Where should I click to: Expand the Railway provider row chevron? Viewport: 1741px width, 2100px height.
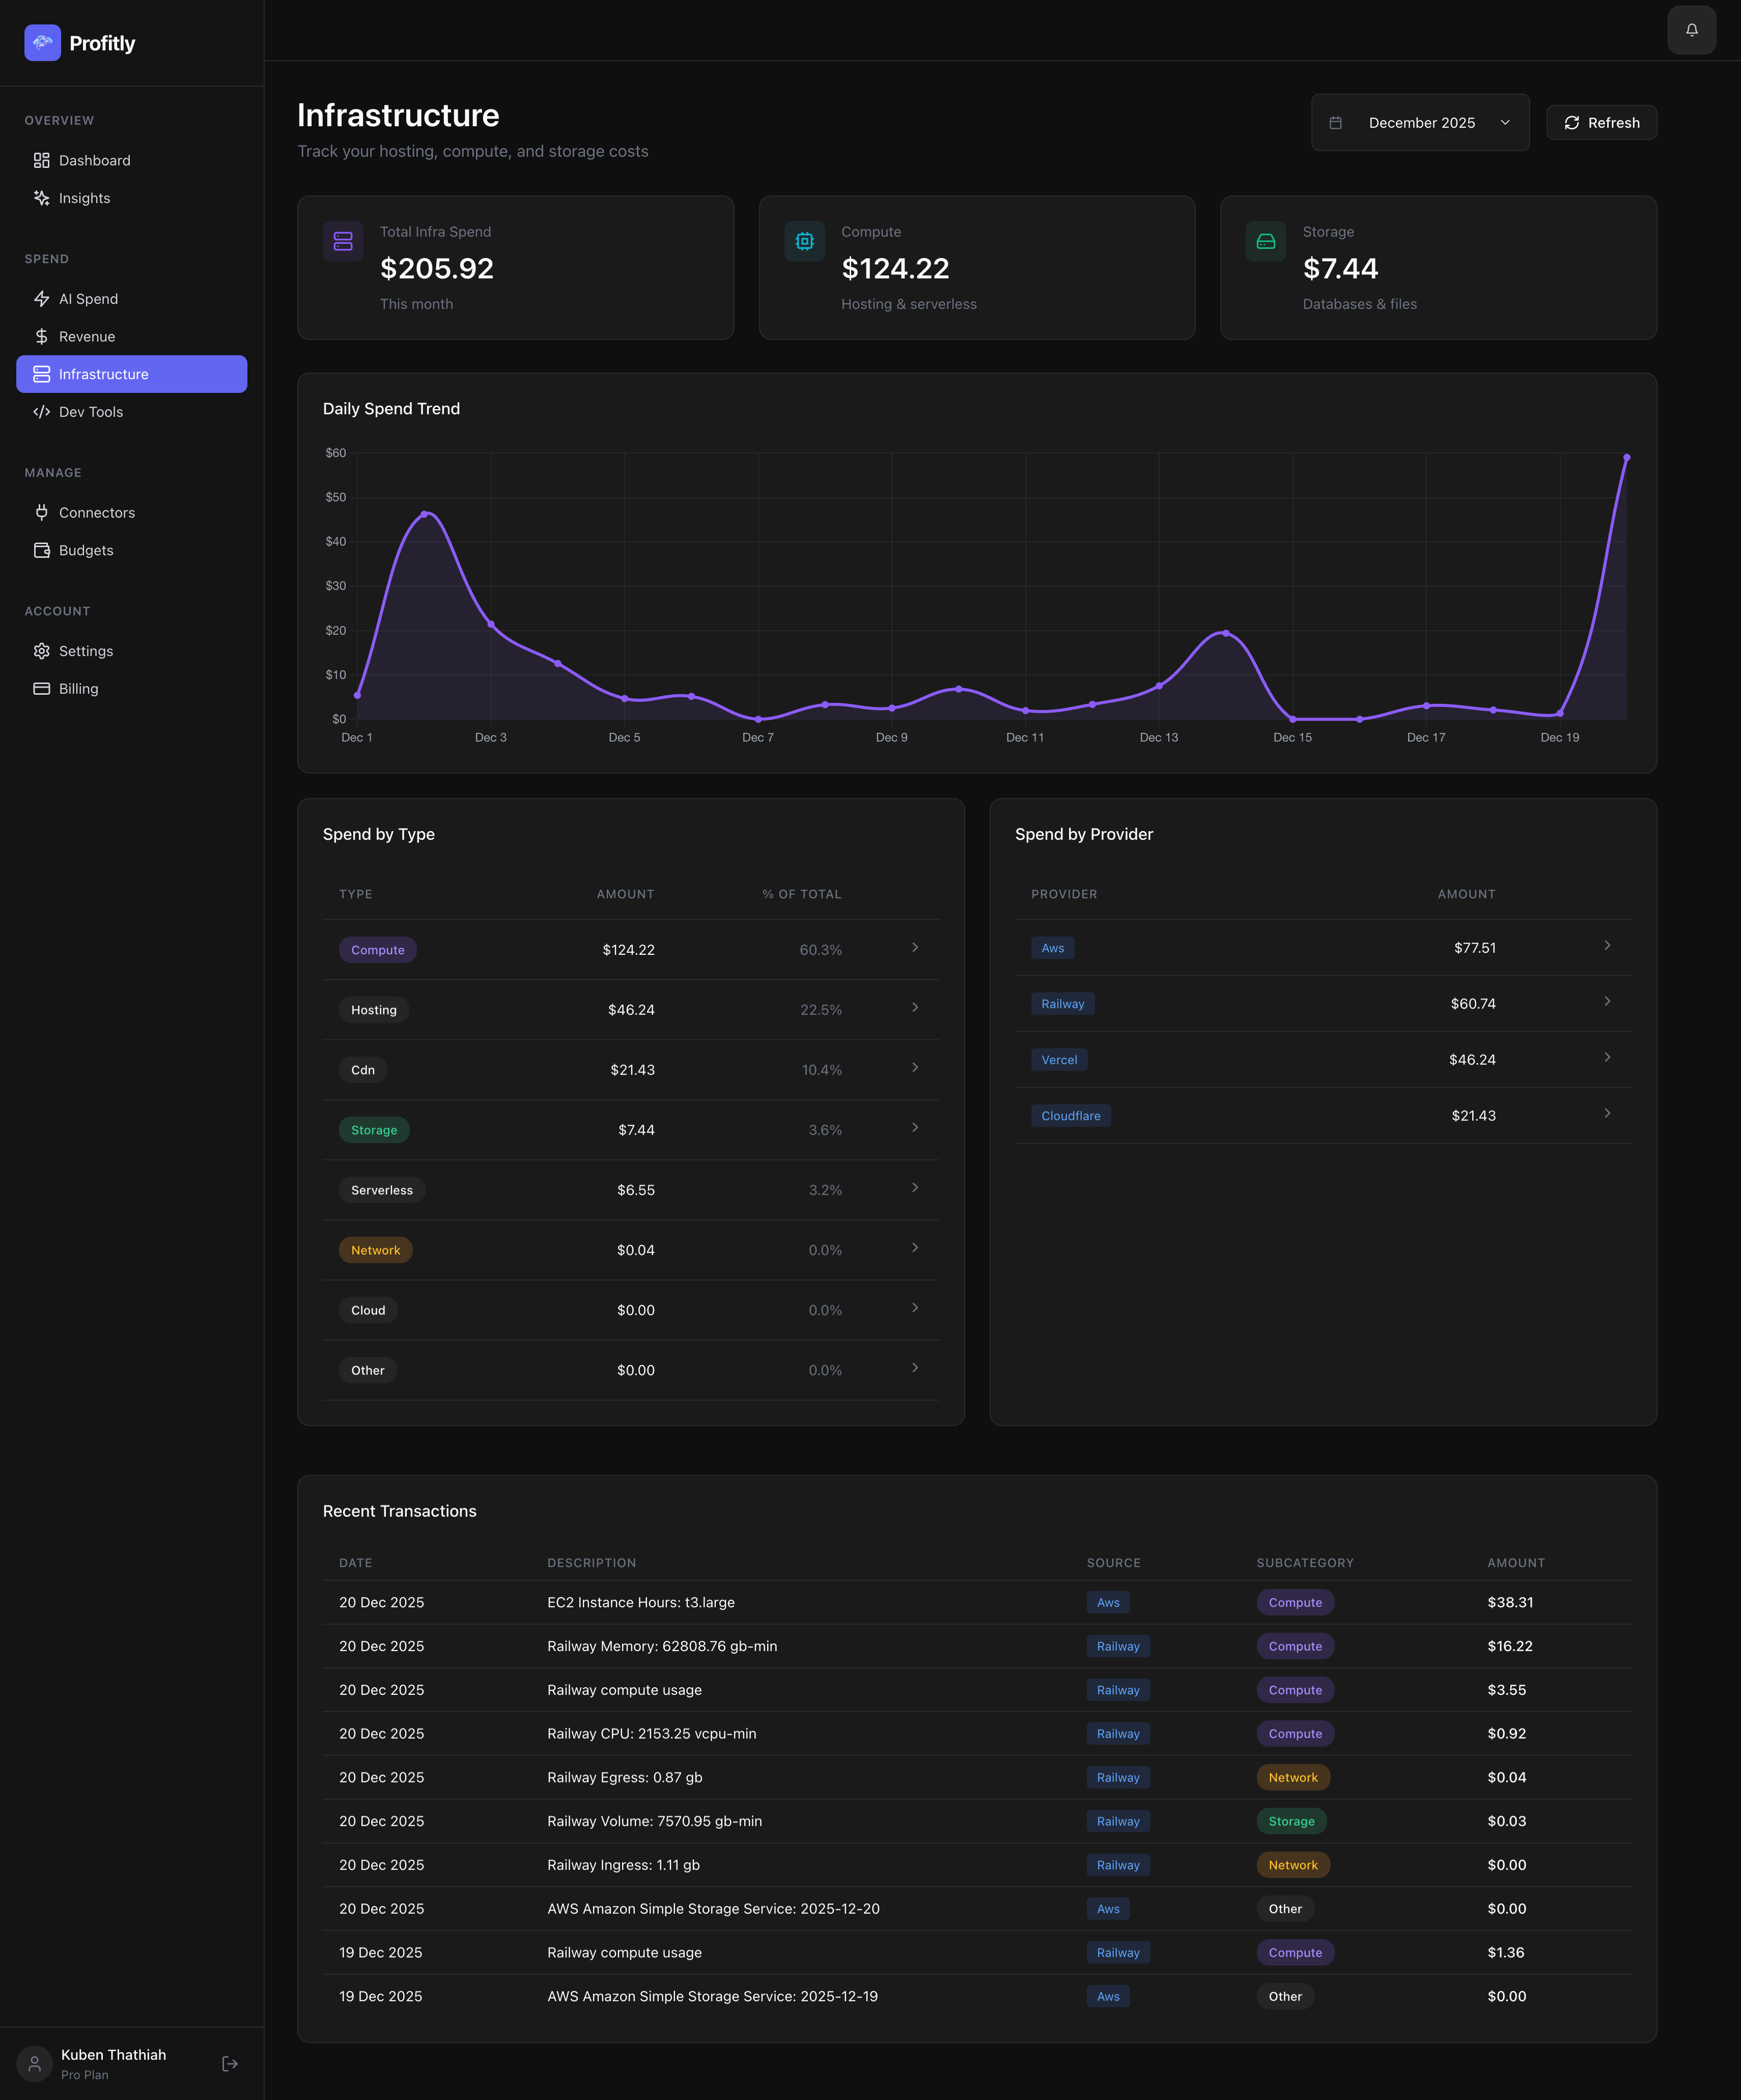pyautogui.click(x=1606, y=1001)
